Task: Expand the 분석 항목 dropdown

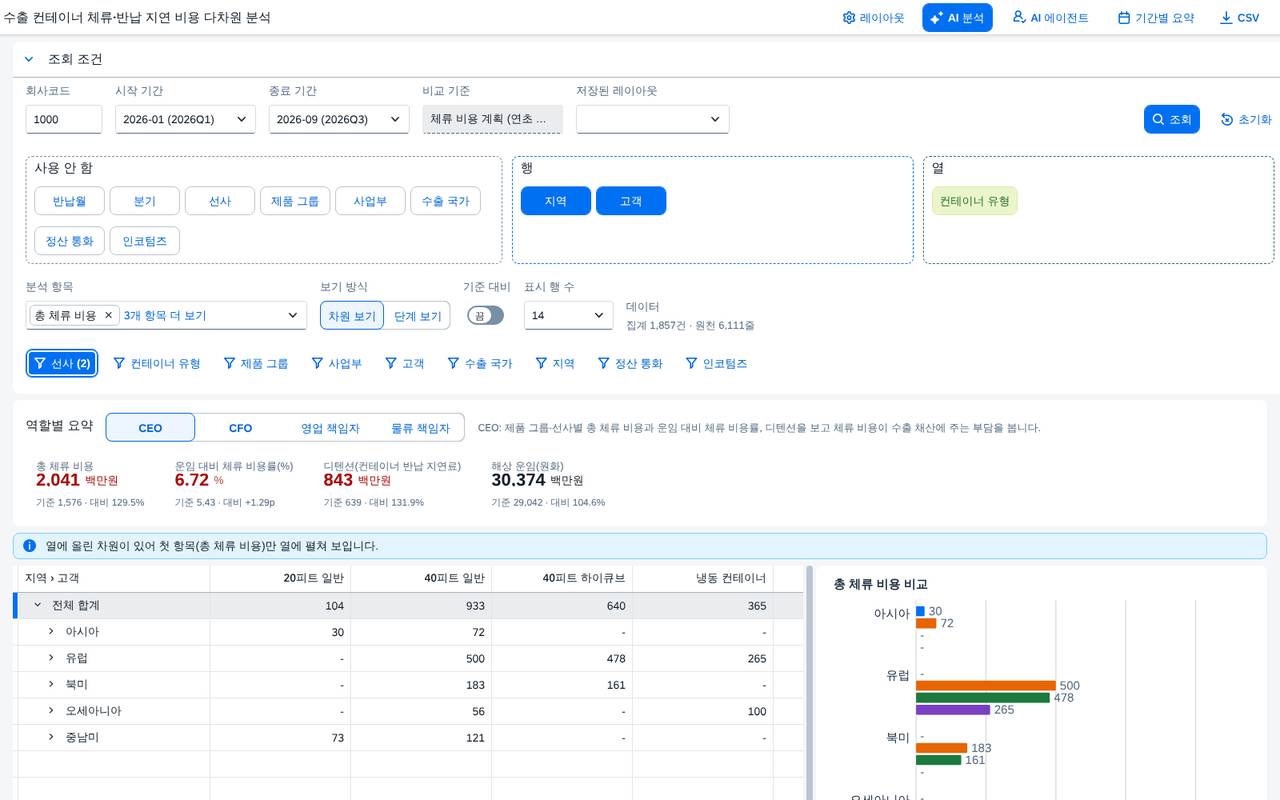Action: [x=293, y=315]
